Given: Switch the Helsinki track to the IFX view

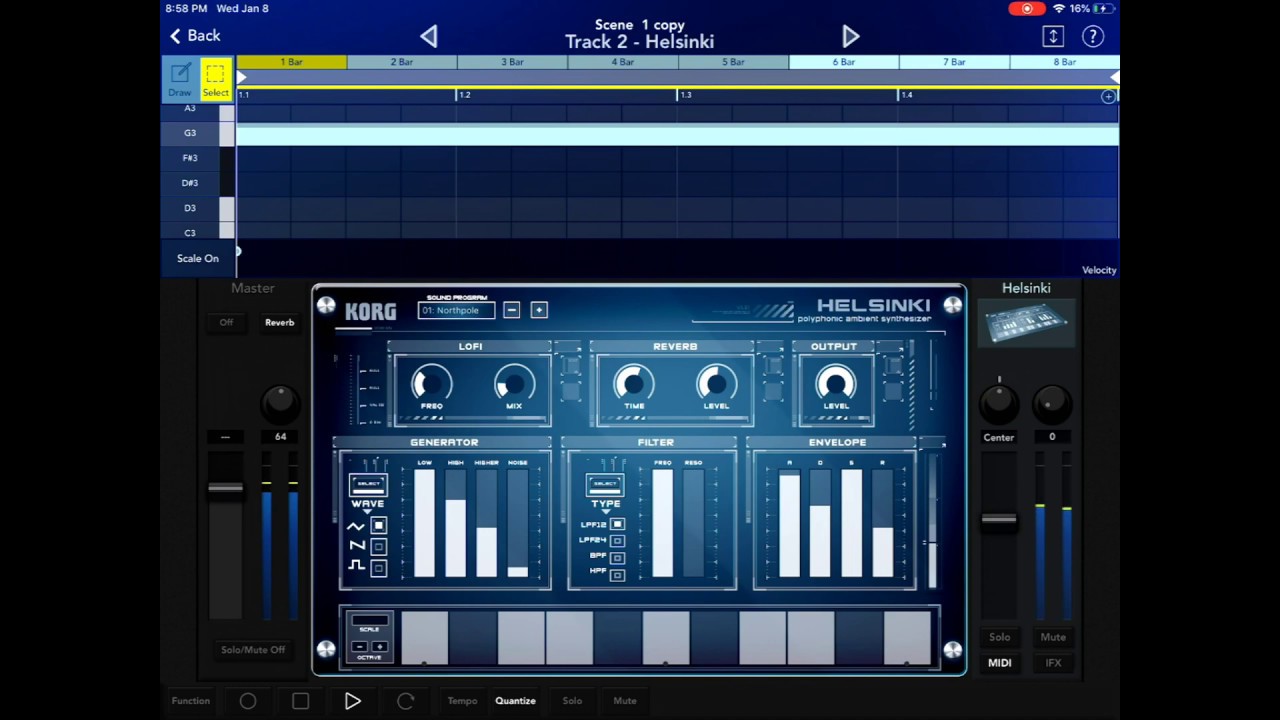Looking at the screenshot, I should tap(1053, 663).
